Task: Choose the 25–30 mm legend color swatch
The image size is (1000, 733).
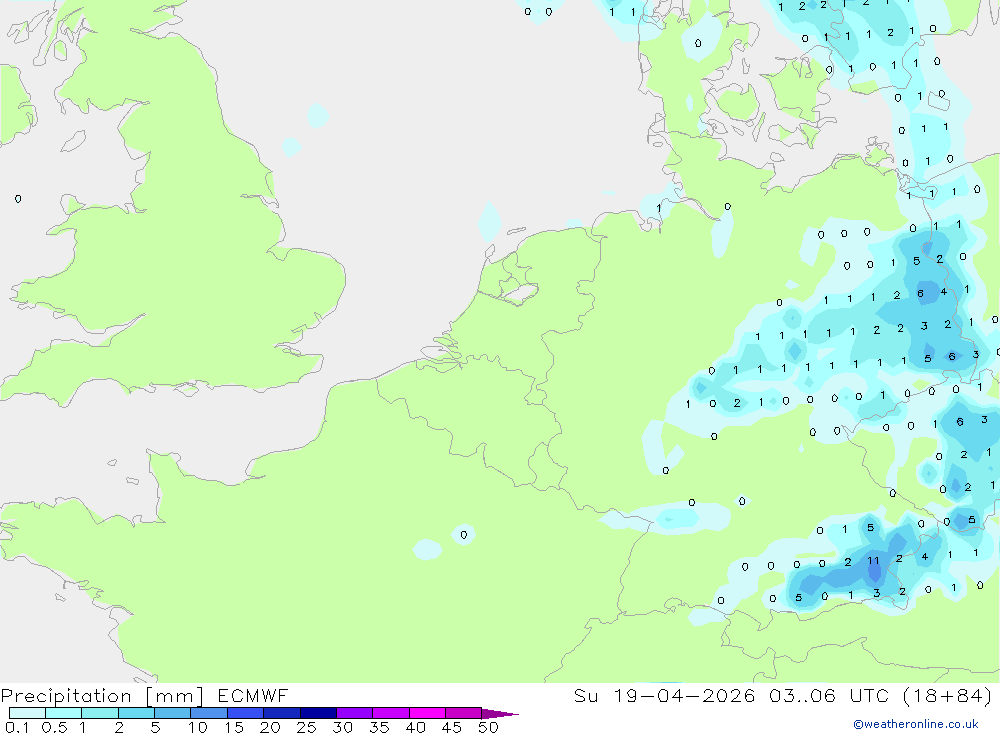Action: (x=318, y=713)
